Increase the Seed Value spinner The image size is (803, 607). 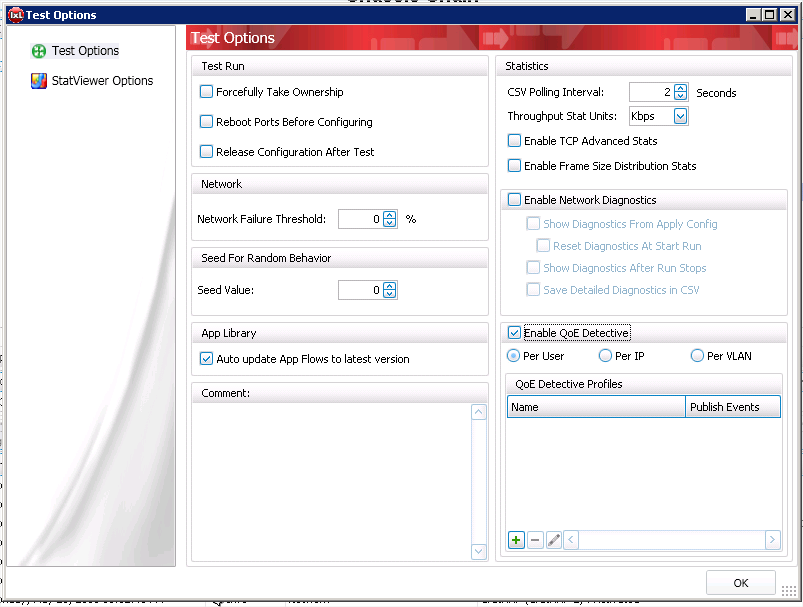[x=390, y=286]
